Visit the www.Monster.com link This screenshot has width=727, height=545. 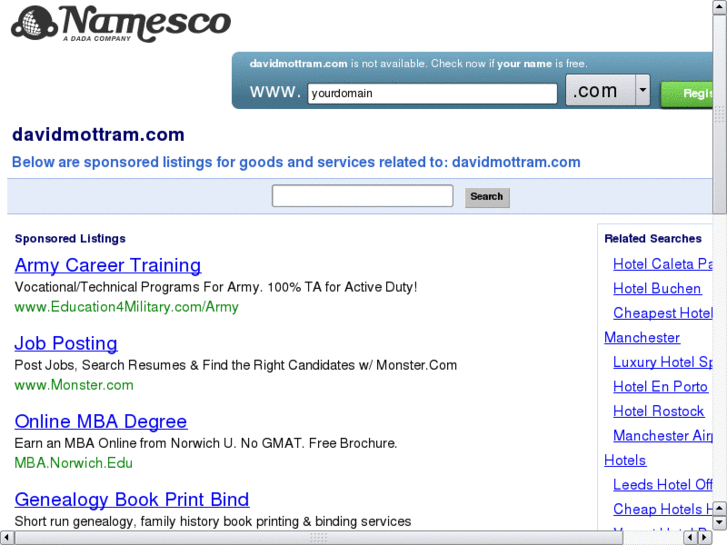click(x=74, y=385)
